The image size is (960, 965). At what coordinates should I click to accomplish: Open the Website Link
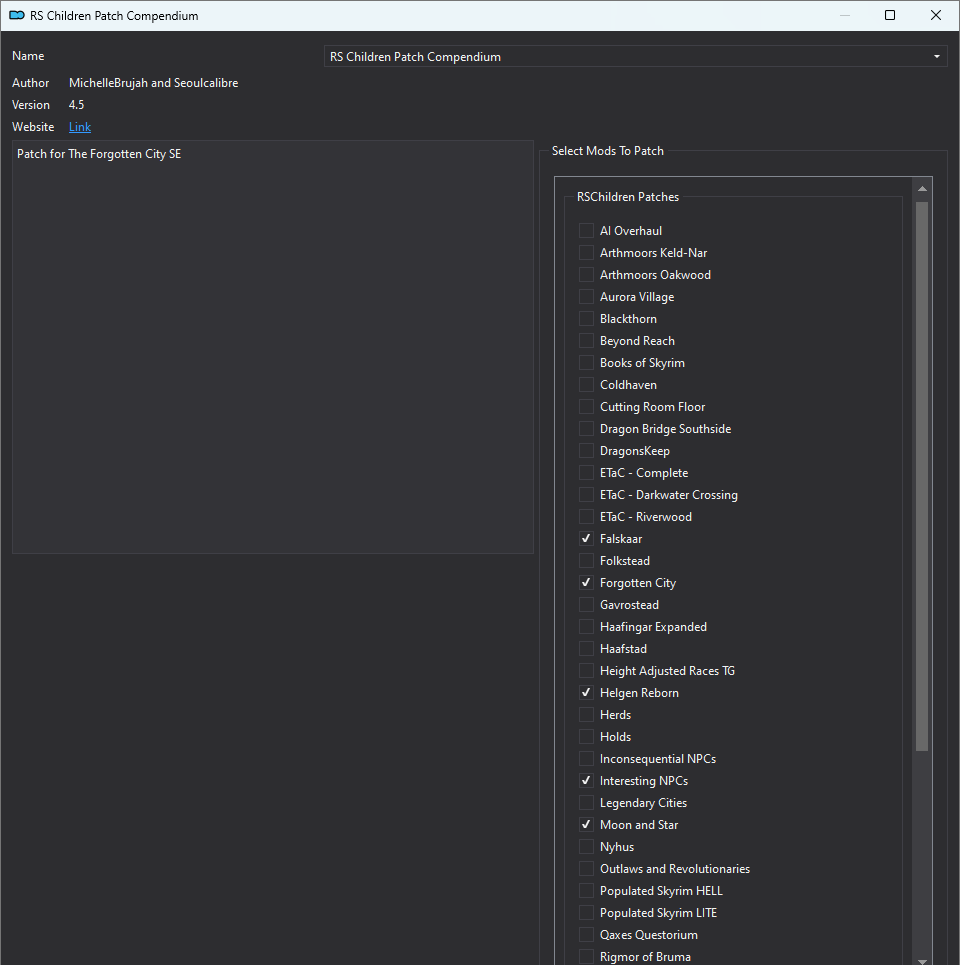pyautogui.click(x=80, y=127)
